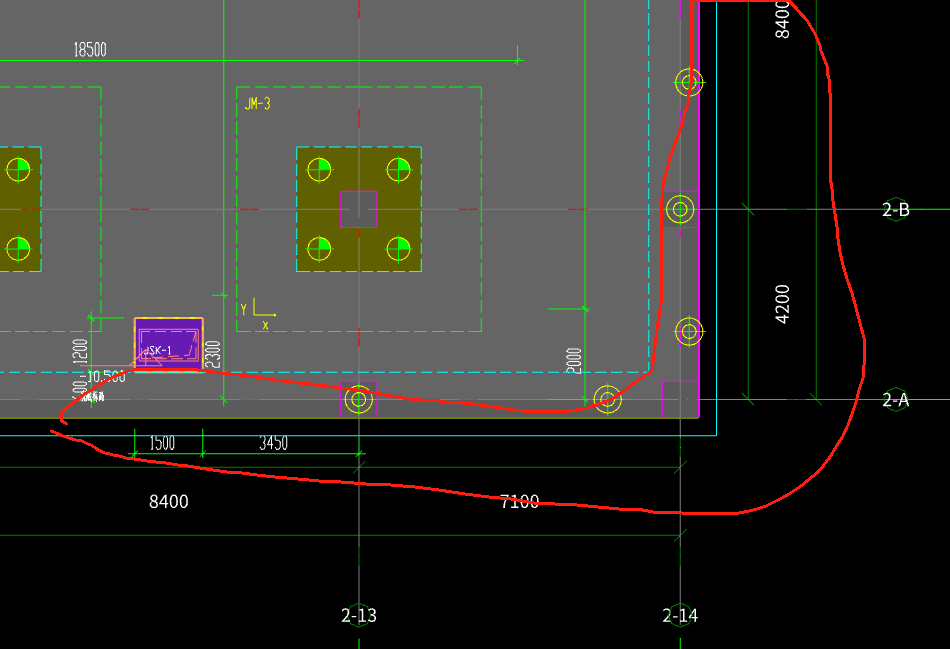Click the 2-14 axis label
This screenshot has height=649, width=950.
click(680, 616)
